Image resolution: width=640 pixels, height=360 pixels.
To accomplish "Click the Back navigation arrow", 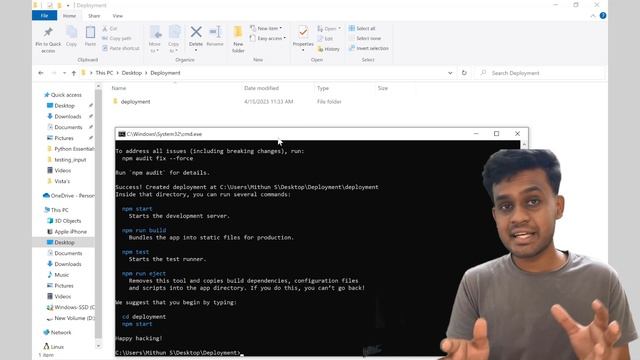I will [41, 73].
